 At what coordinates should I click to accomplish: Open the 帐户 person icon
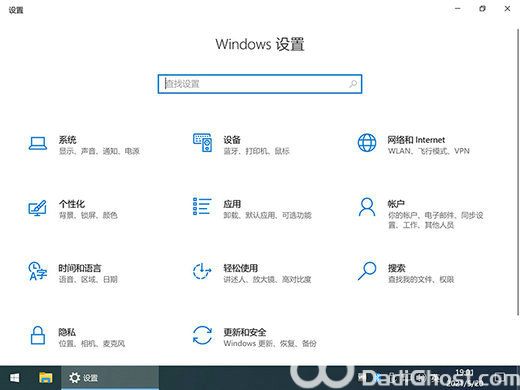367,207
